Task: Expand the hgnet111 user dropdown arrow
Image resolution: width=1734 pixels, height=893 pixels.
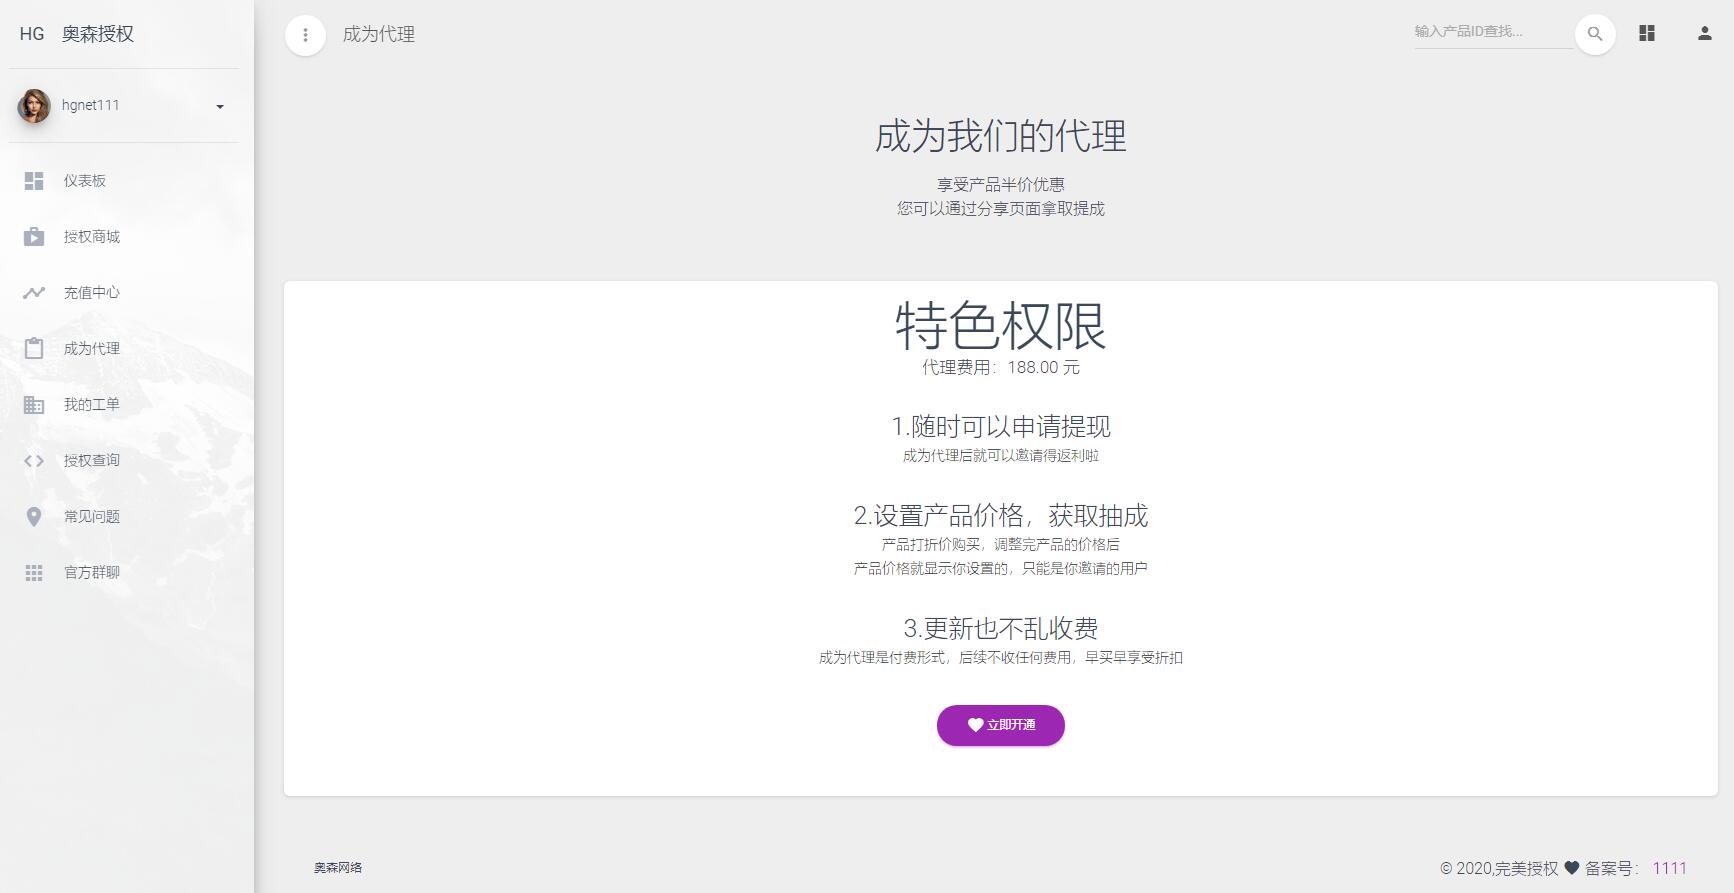Action: pyautogui.click(x=220, y=106)
